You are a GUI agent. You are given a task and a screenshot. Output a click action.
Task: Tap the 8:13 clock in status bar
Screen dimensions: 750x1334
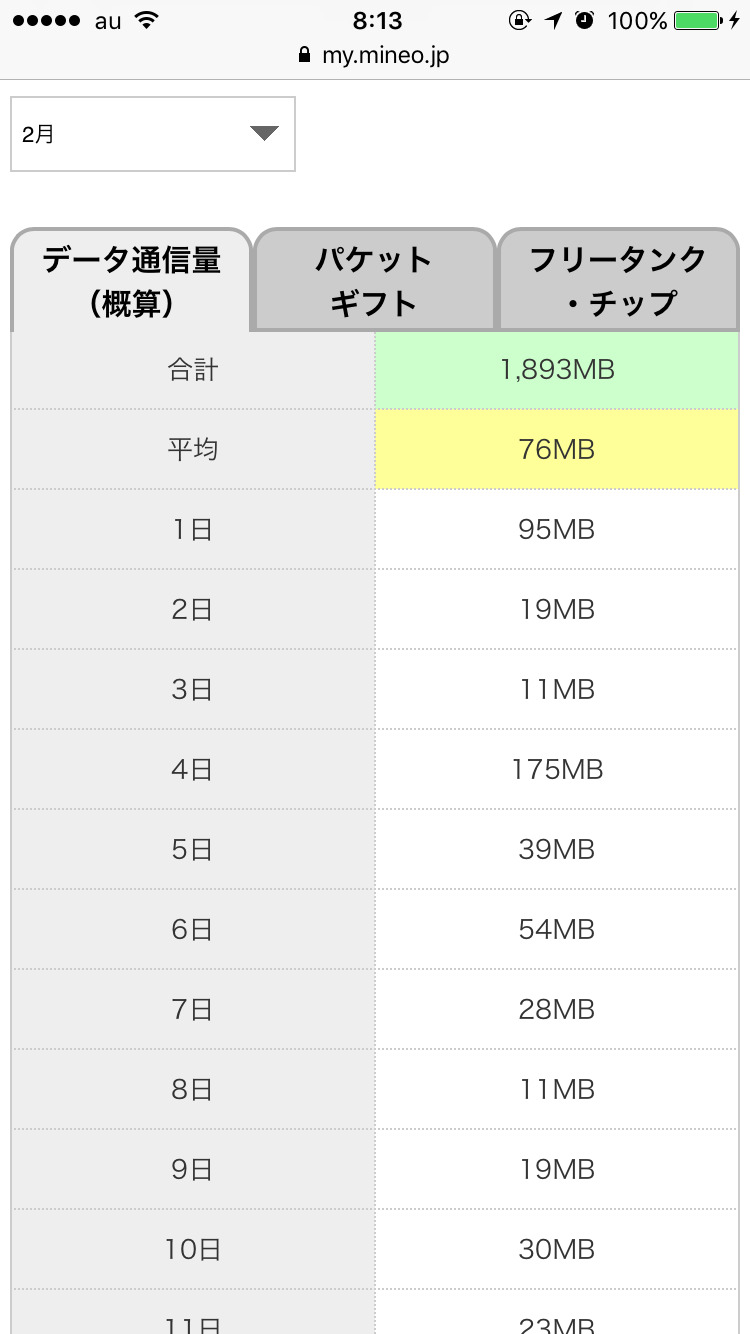click(377, 21)
